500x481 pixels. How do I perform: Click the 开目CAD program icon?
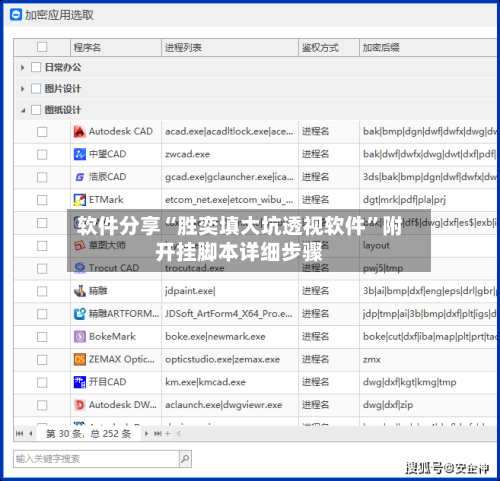click(79, 382)
